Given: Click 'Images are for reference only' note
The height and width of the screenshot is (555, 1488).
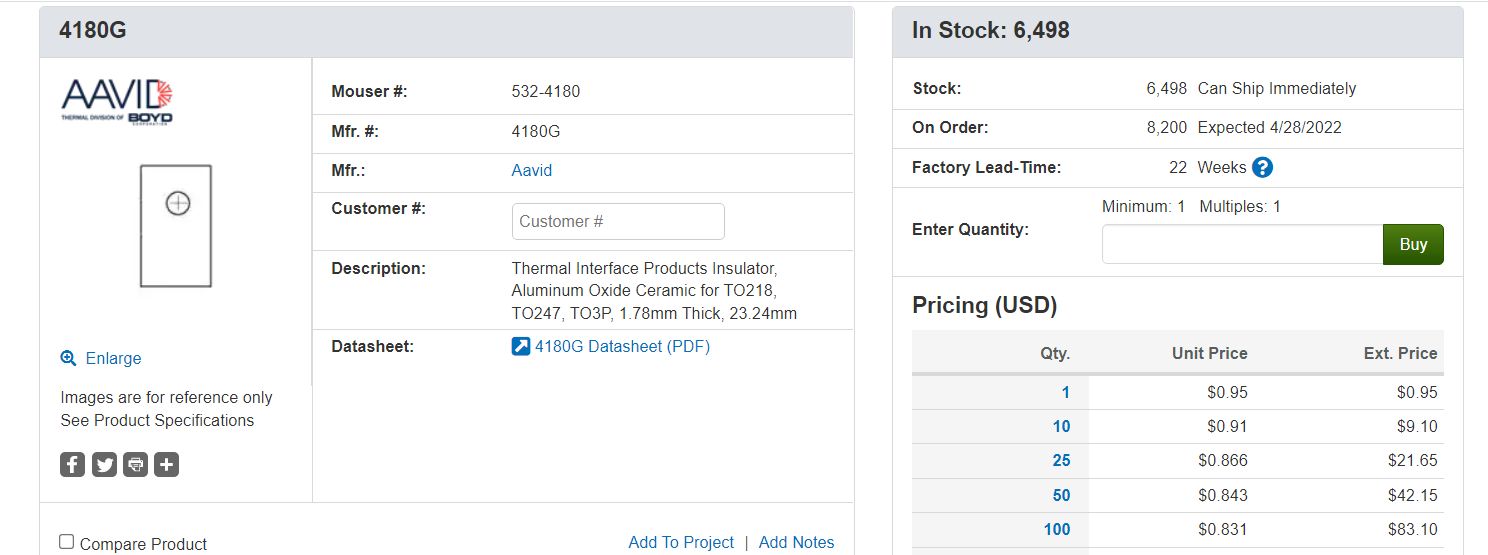Looking at the screenshot, I should 166,397.
